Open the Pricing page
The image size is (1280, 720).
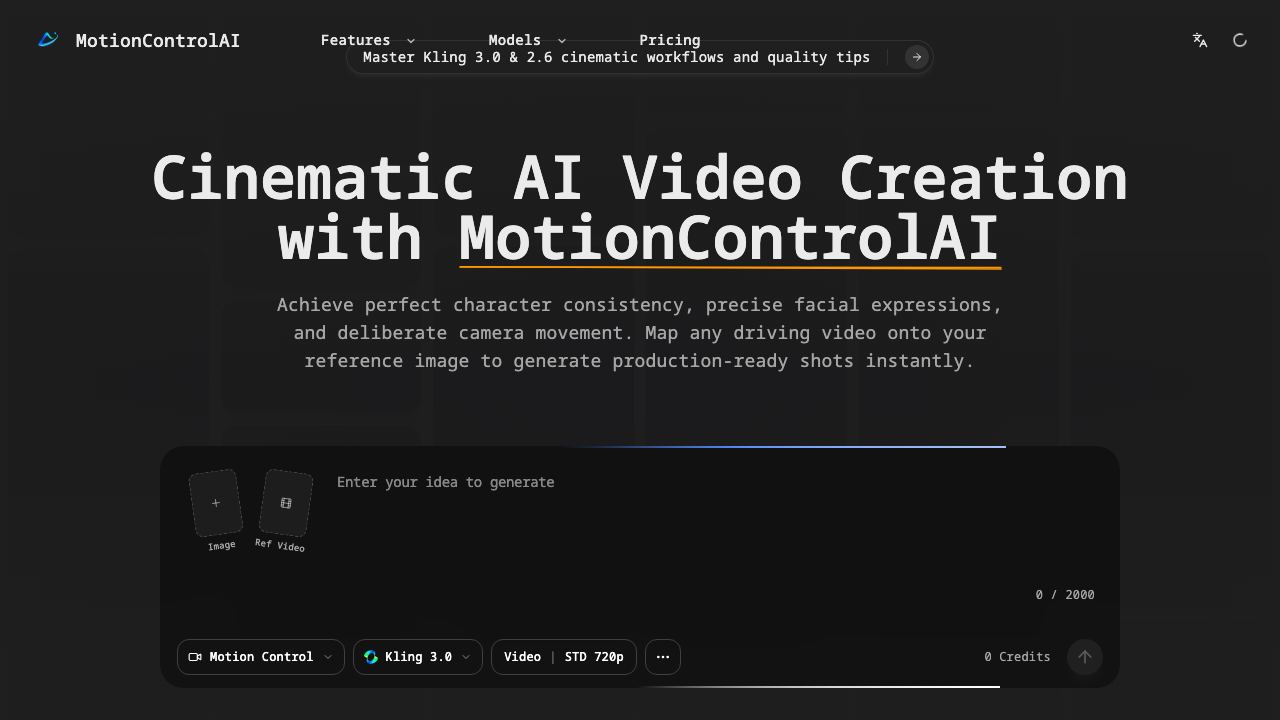click(x=669, y=40)
